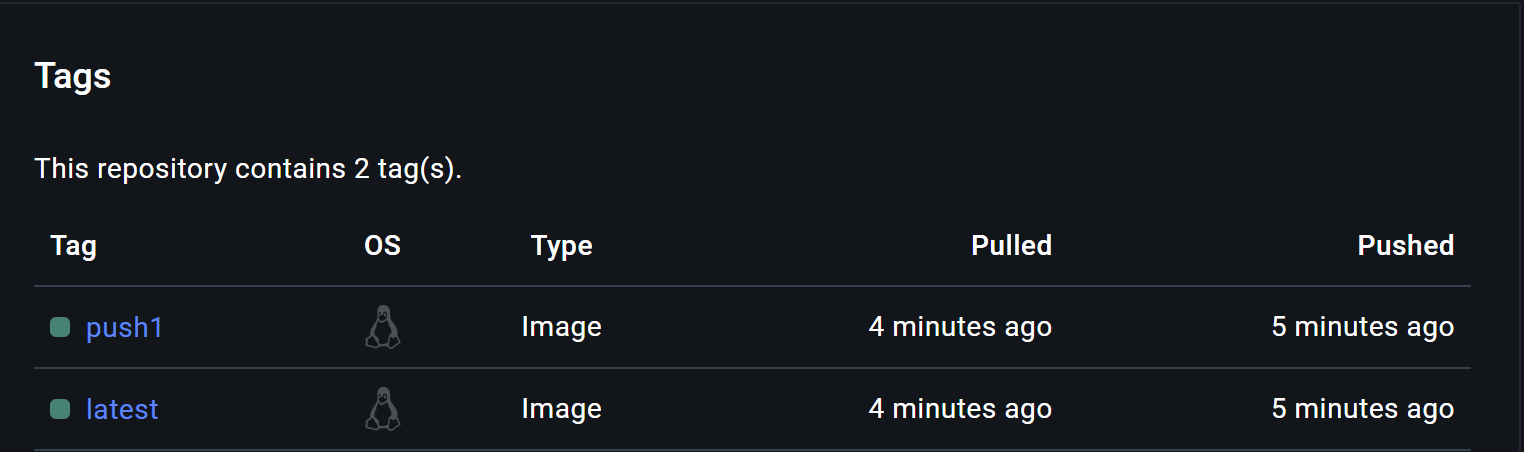Click the green status dot beside latest
This screenshot has height=452, width=1524.
[x=60, y=409]
